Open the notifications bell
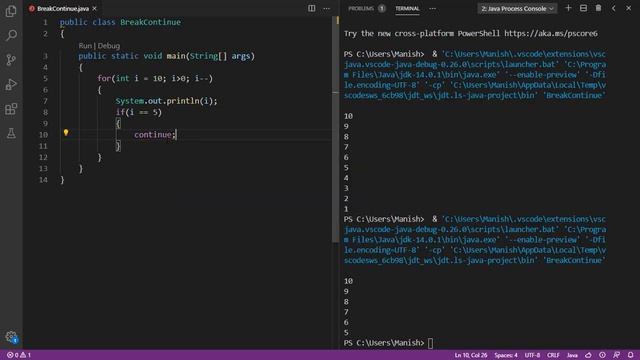The height and width of the screenshot is (360, 640). coord(631,355)
